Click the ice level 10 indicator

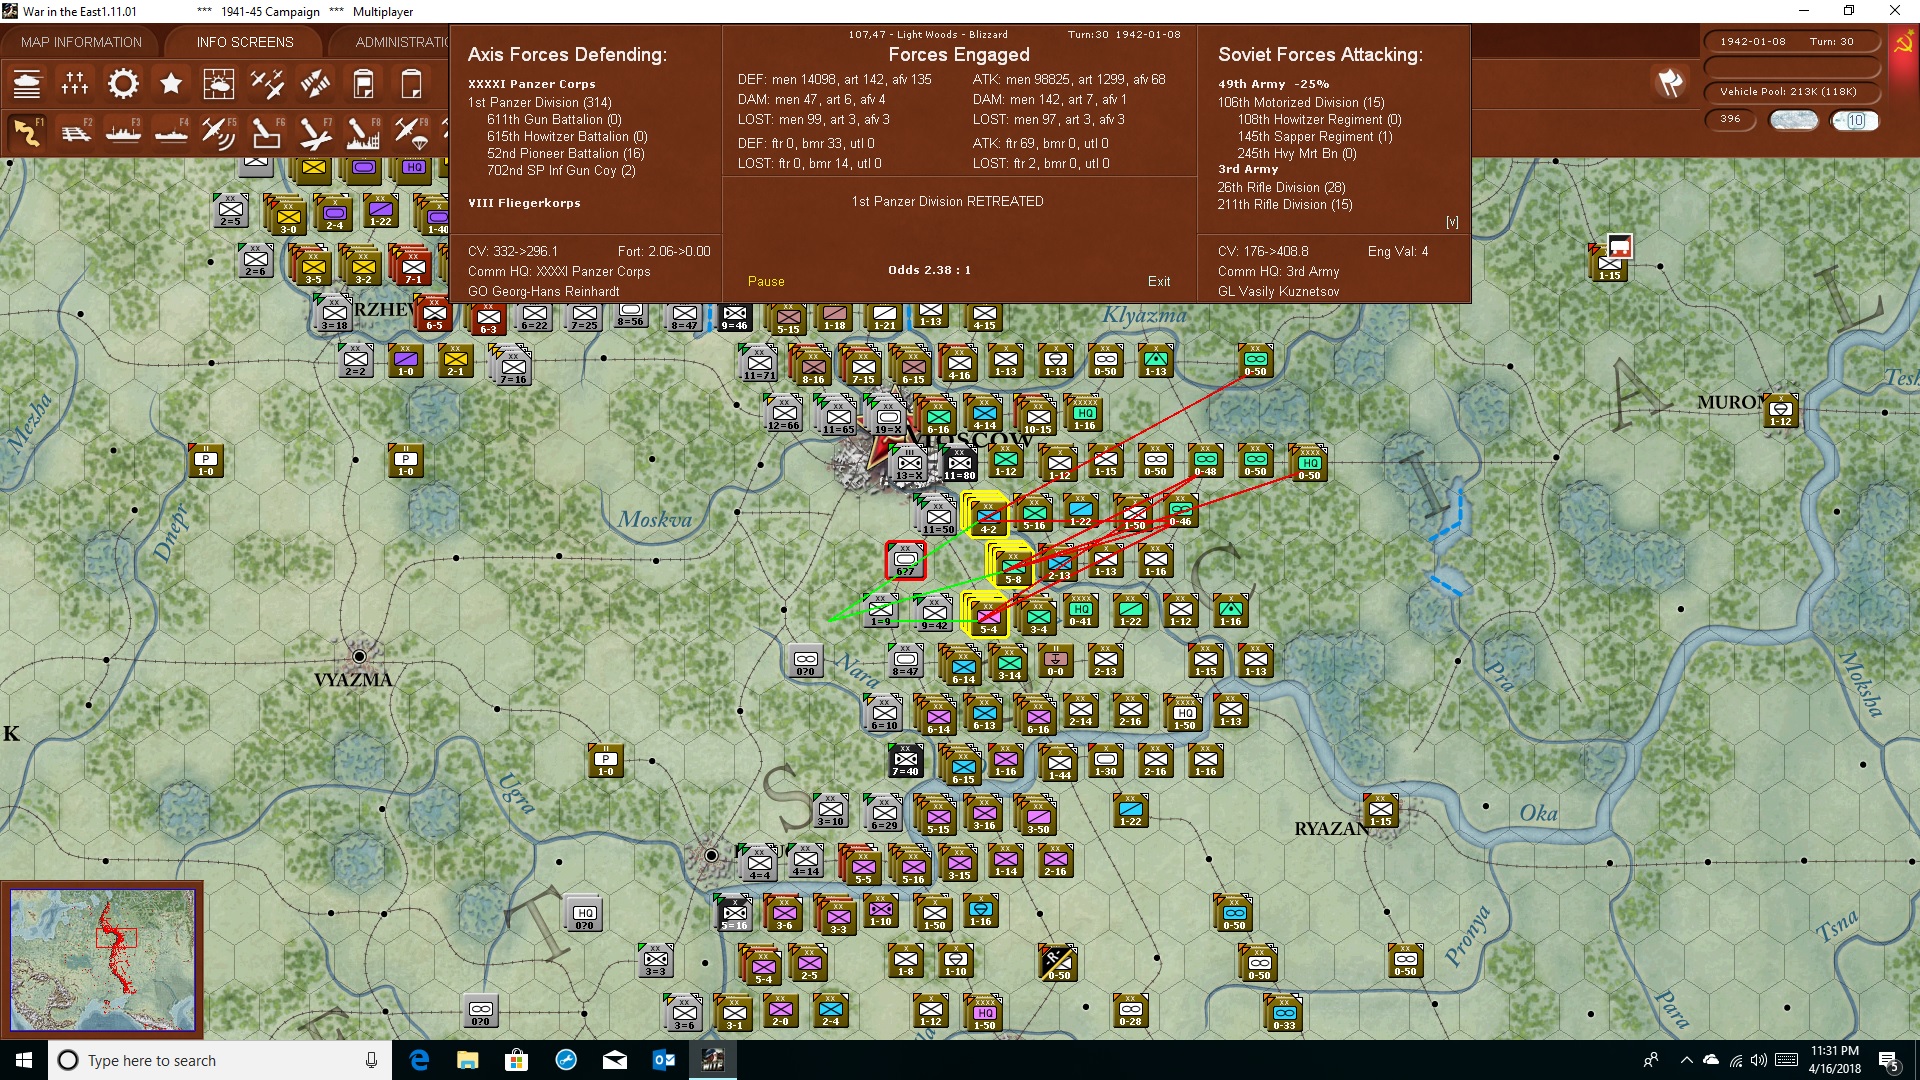click(1855, 120)
